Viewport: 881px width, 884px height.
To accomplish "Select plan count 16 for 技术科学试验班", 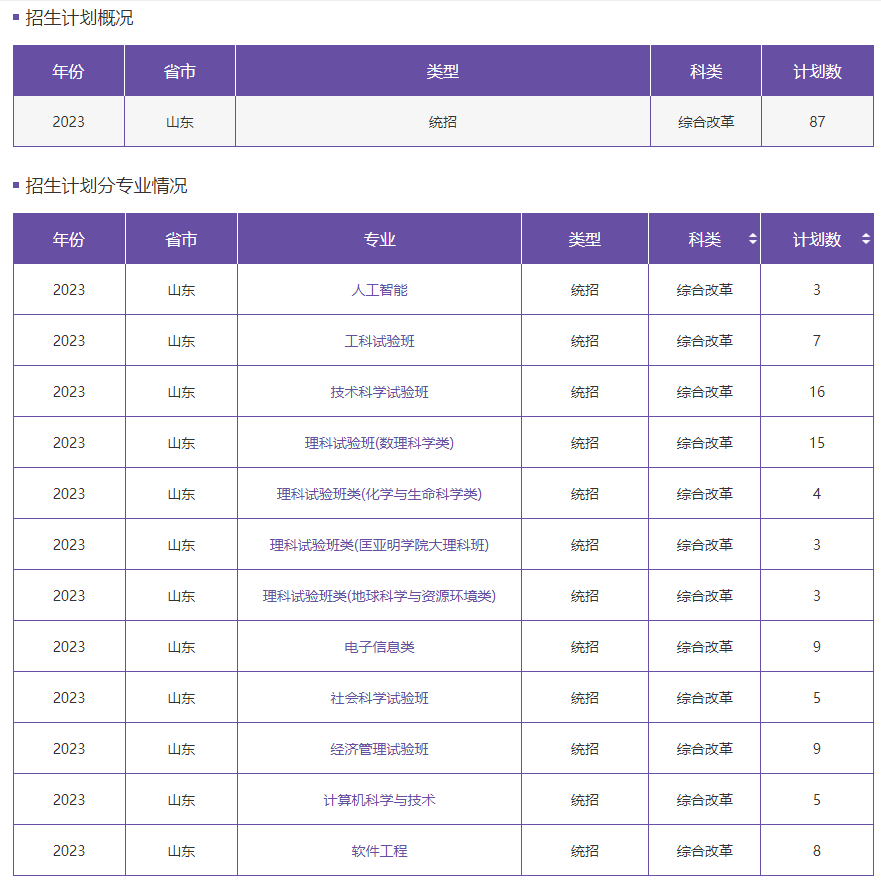I will tap(817, 392).
